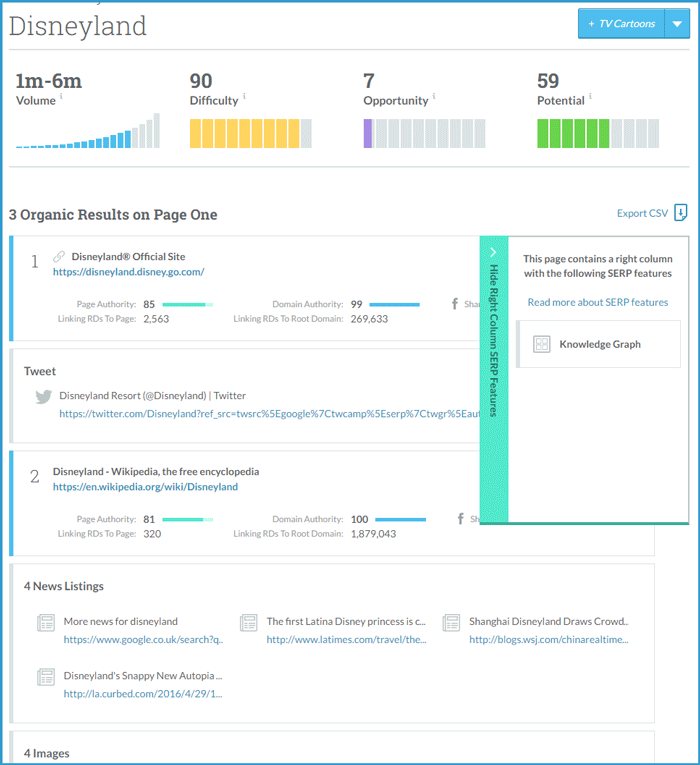
Task: Click the Twitter bird icon
Action: coord(43,396)
